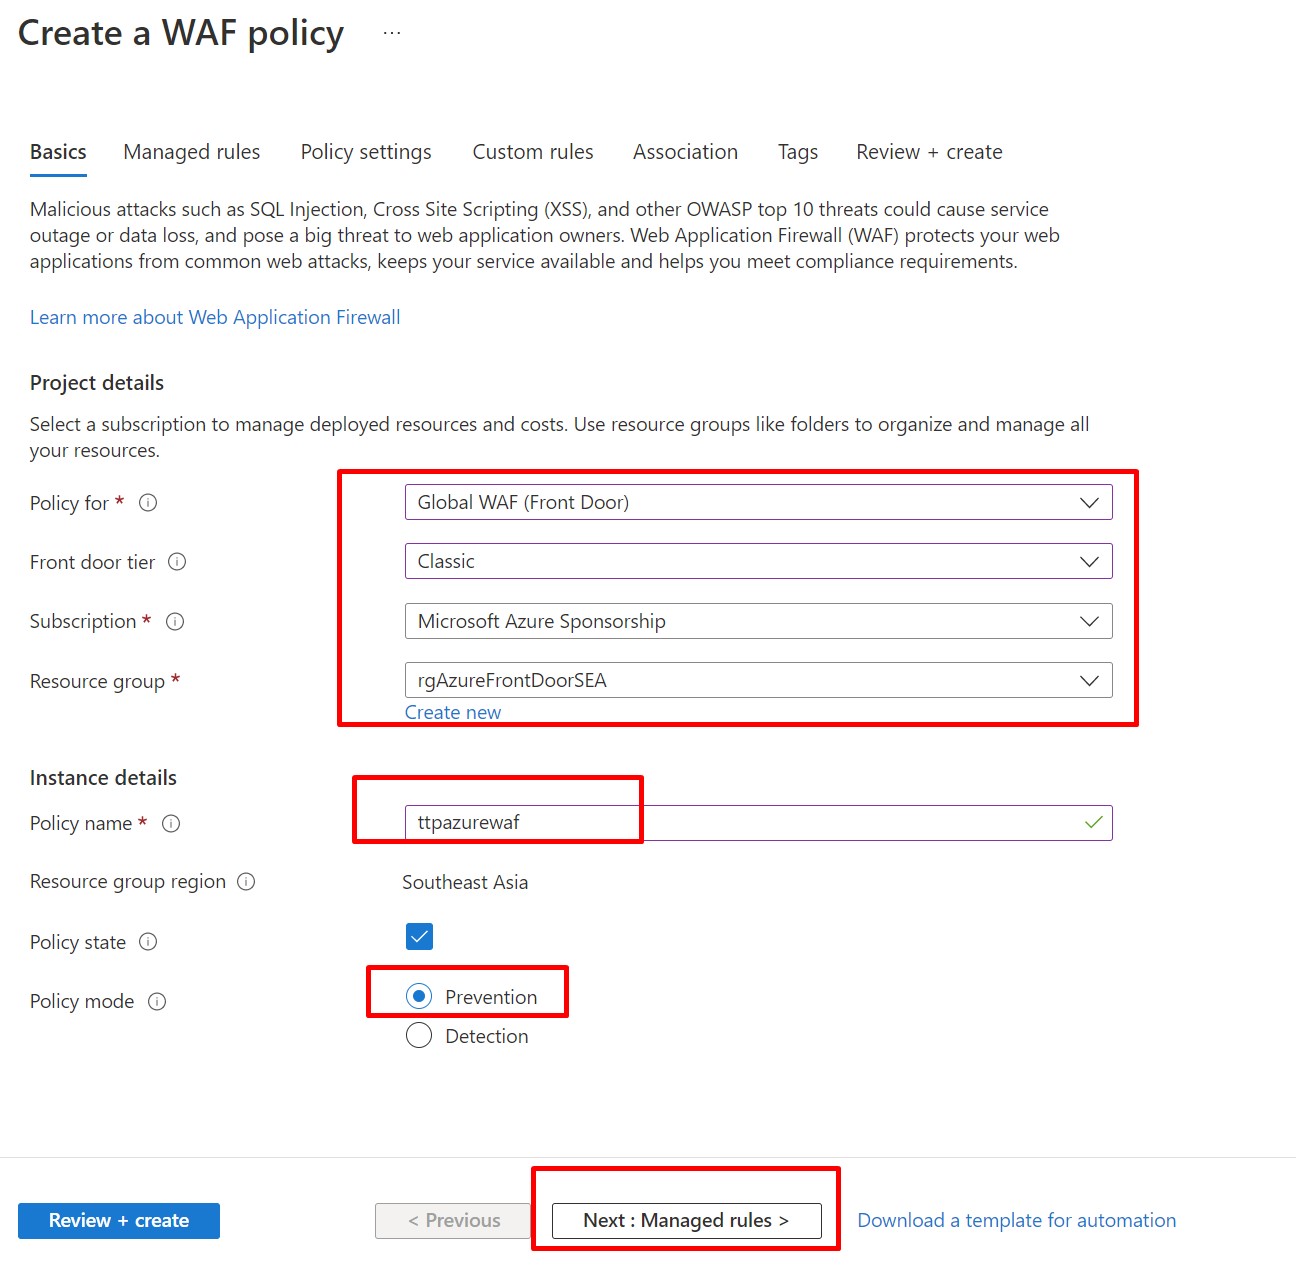The height and width of the screenshot is (1266, 1296).
Task: Click Next : Managed rules button
Action: pyautogui.click(x=686, y=1221)
